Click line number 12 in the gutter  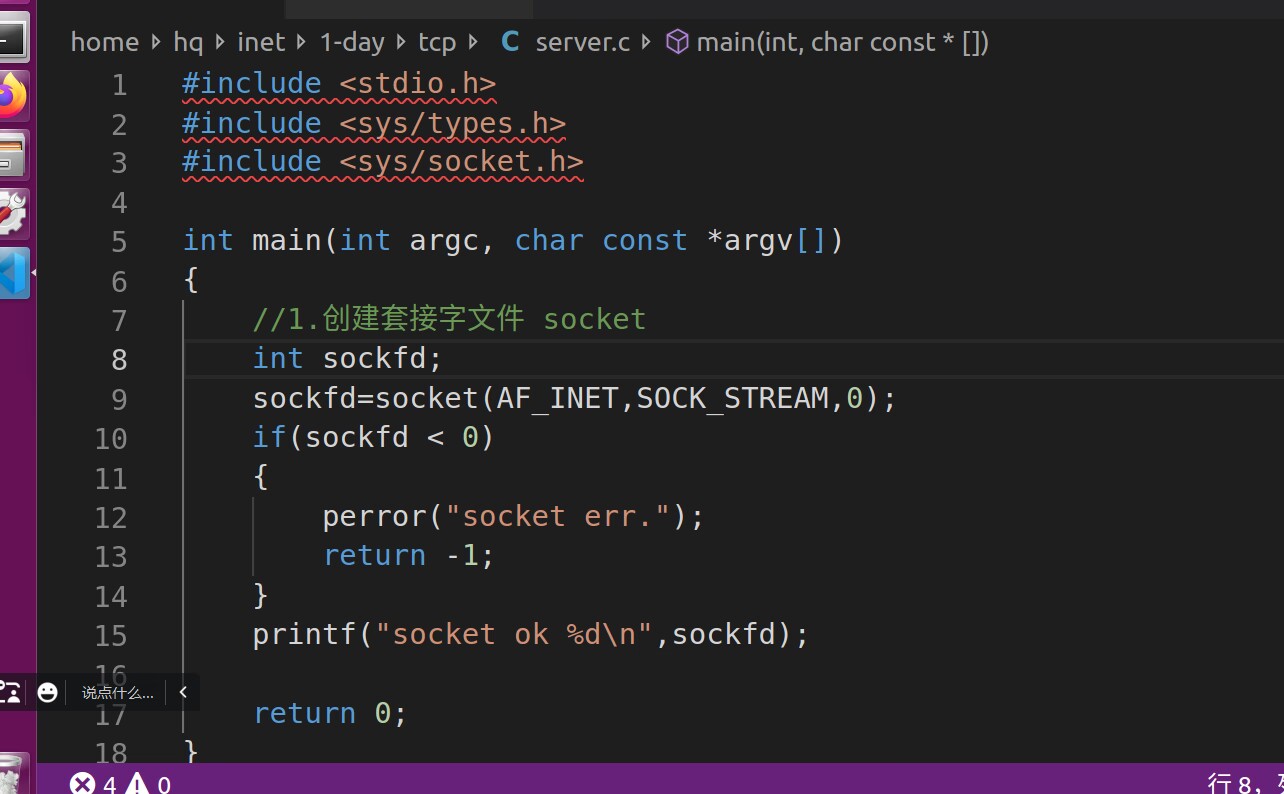(x=110, y=518)
